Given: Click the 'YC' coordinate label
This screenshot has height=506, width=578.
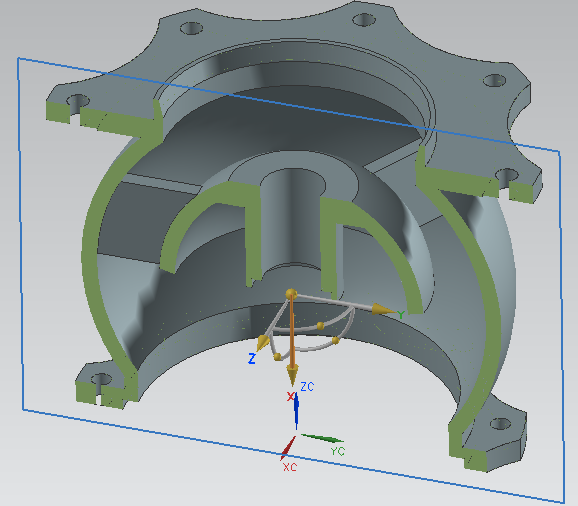Looking at the screenshot, I should [337, 451].
